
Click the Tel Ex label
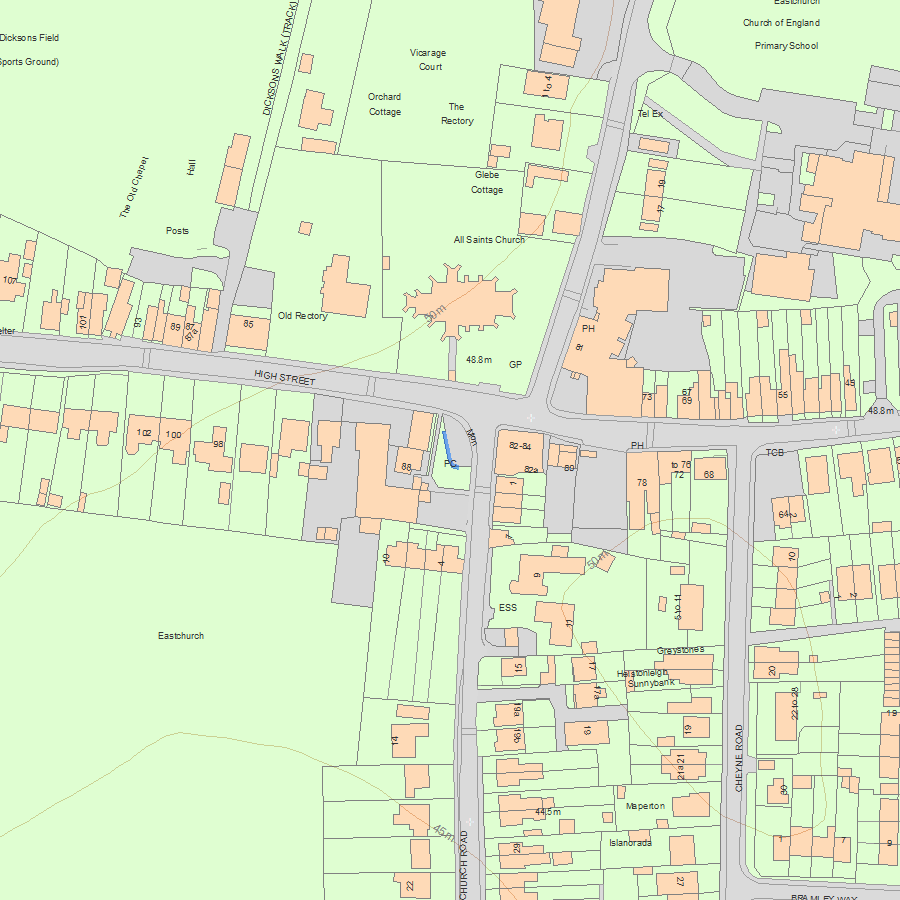(x=650, y=114)
